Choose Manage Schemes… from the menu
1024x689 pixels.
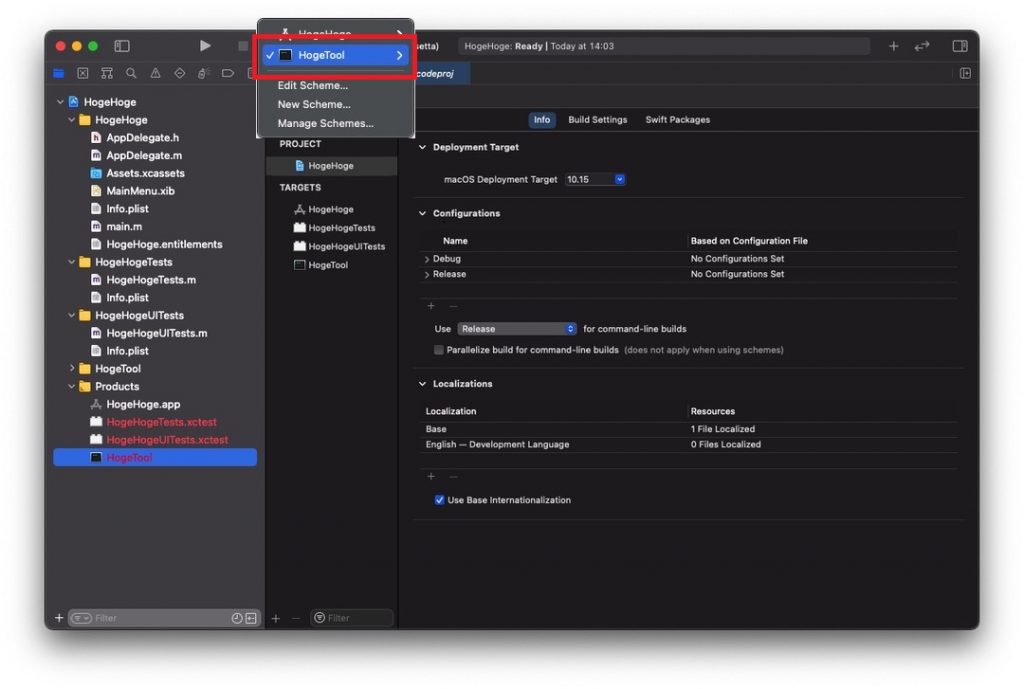[x=325, y=123]
